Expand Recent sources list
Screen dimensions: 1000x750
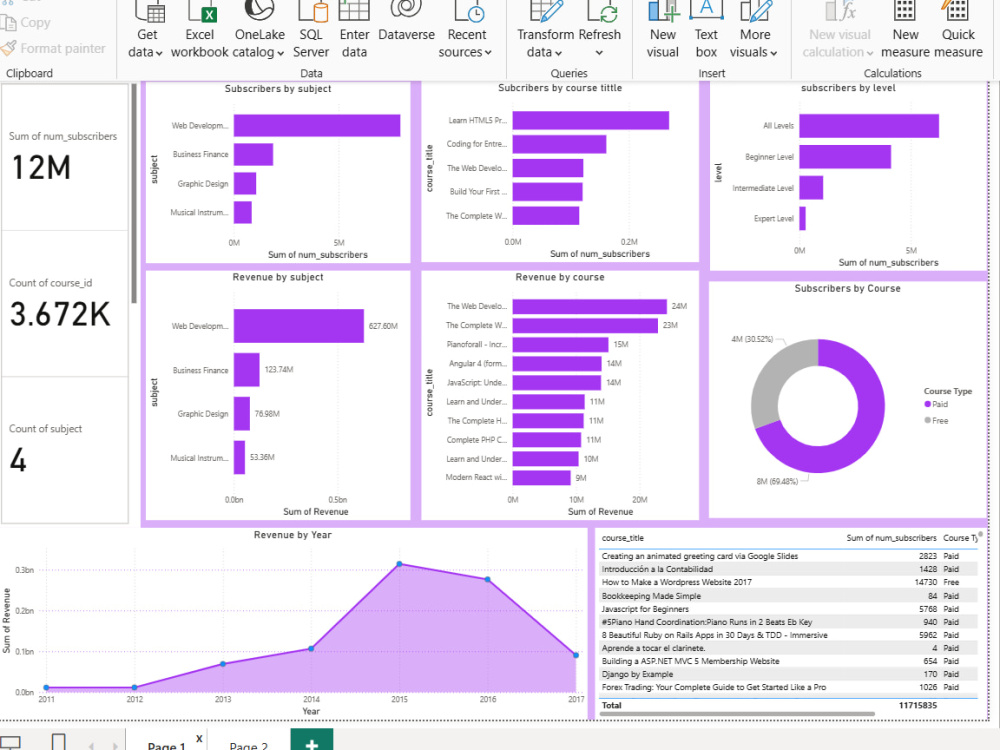pyautogui.click(x=466, y=31)
